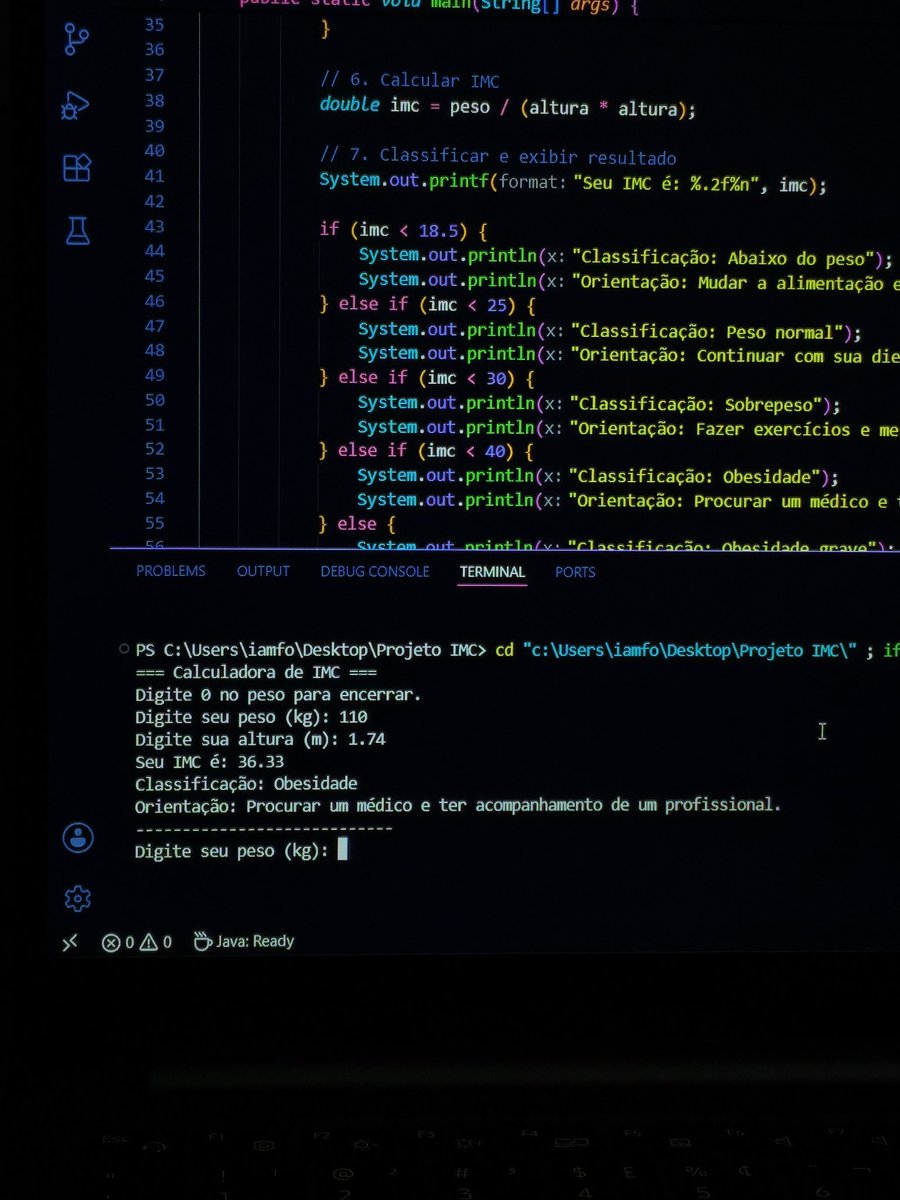Click 'Orientação: Fazer exercícios' string in code
900x1200 pixels.
(734, 429)
